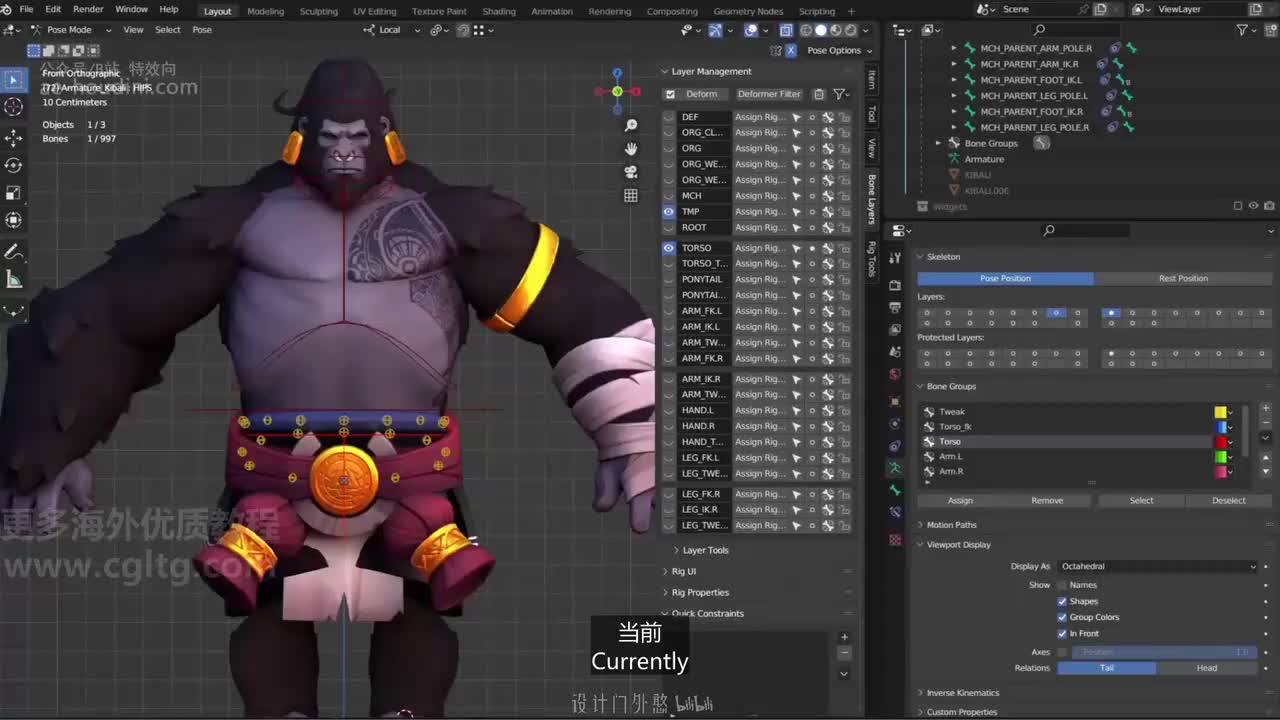Activate the Move tool
Viewport: 1280px width, 720px height.
[x=14, y=136]
